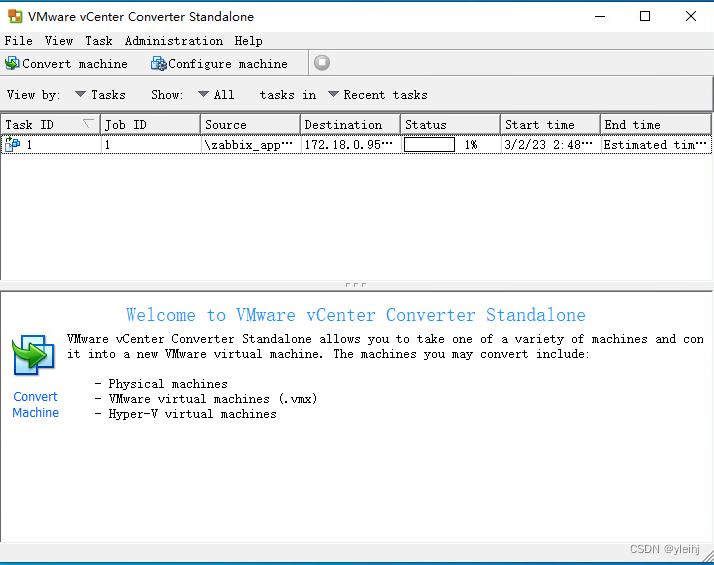Click the Convert Machine link in welcome pane
Image resolution: width=714 pixels, height=565 pixels.
click(x=36, y=404)
